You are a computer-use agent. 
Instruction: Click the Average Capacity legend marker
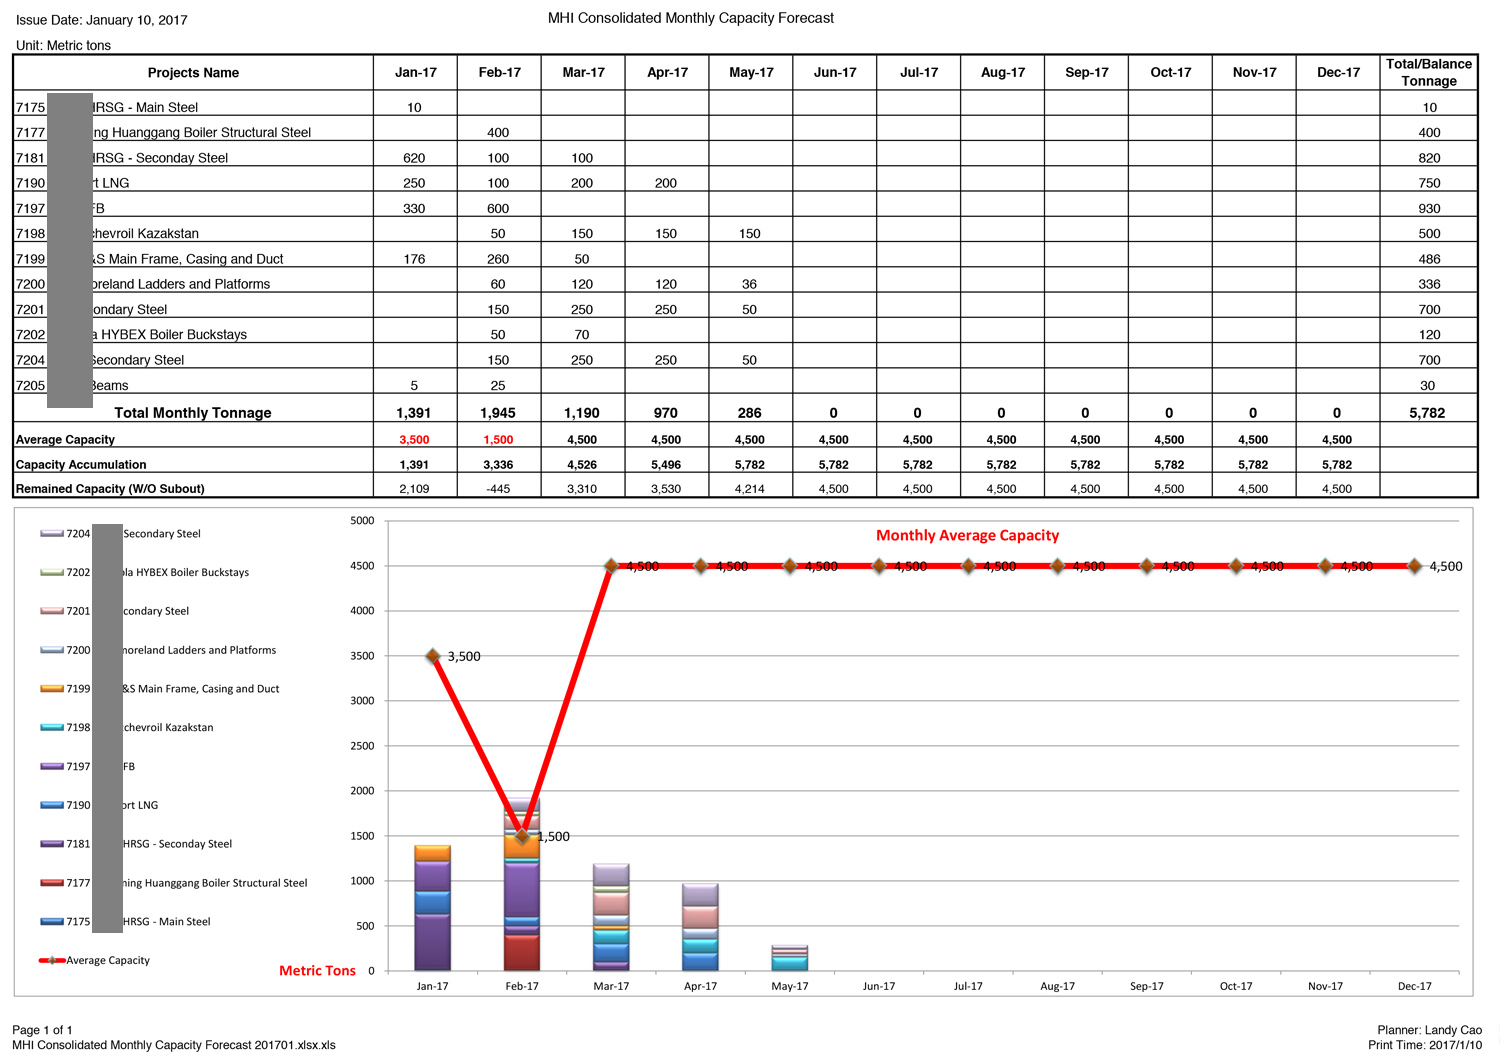[52, 961]
